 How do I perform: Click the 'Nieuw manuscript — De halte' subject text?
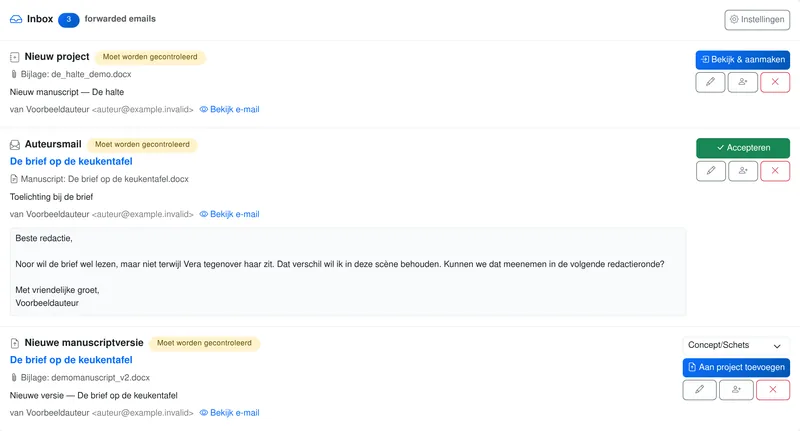coord(67,92)
